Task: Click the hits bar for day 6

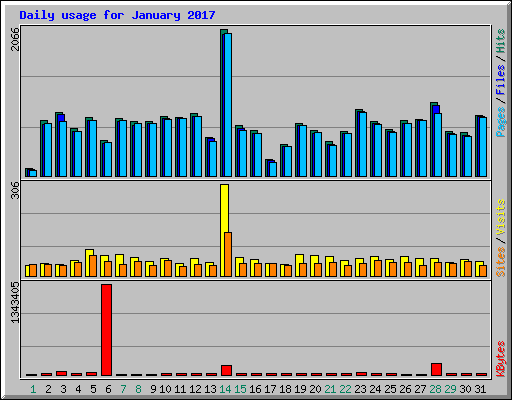Action: (x=104, y=159)
